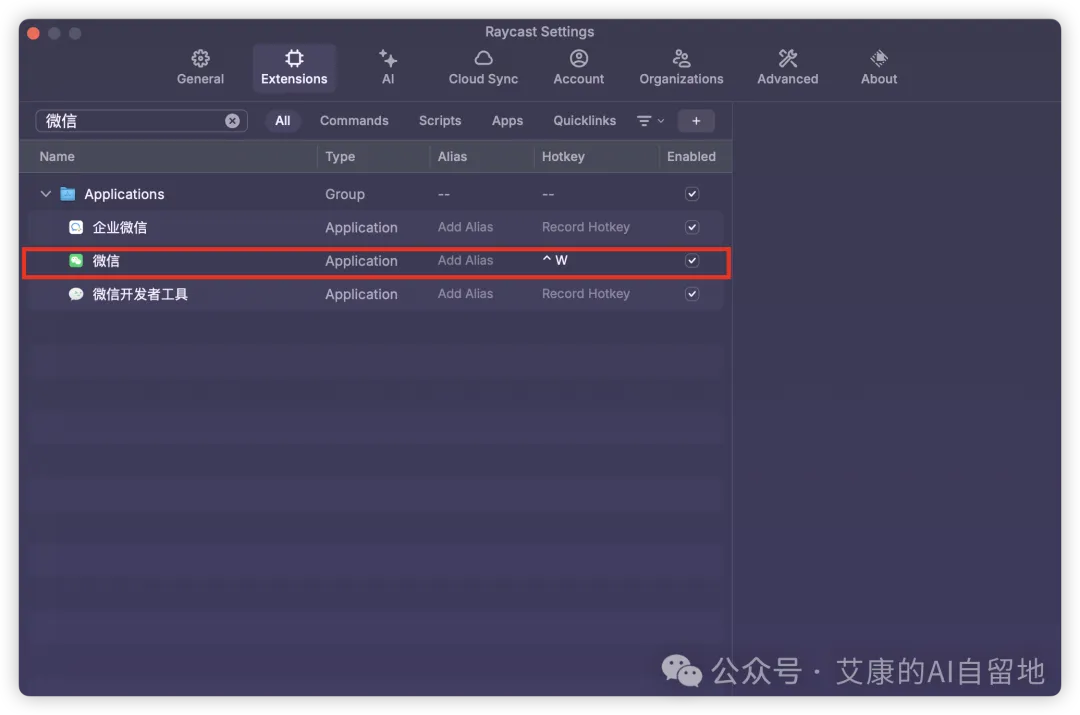This screenshot has height=715, width=1080.
Task: Open the General settings tab
Action: point(200,68)
